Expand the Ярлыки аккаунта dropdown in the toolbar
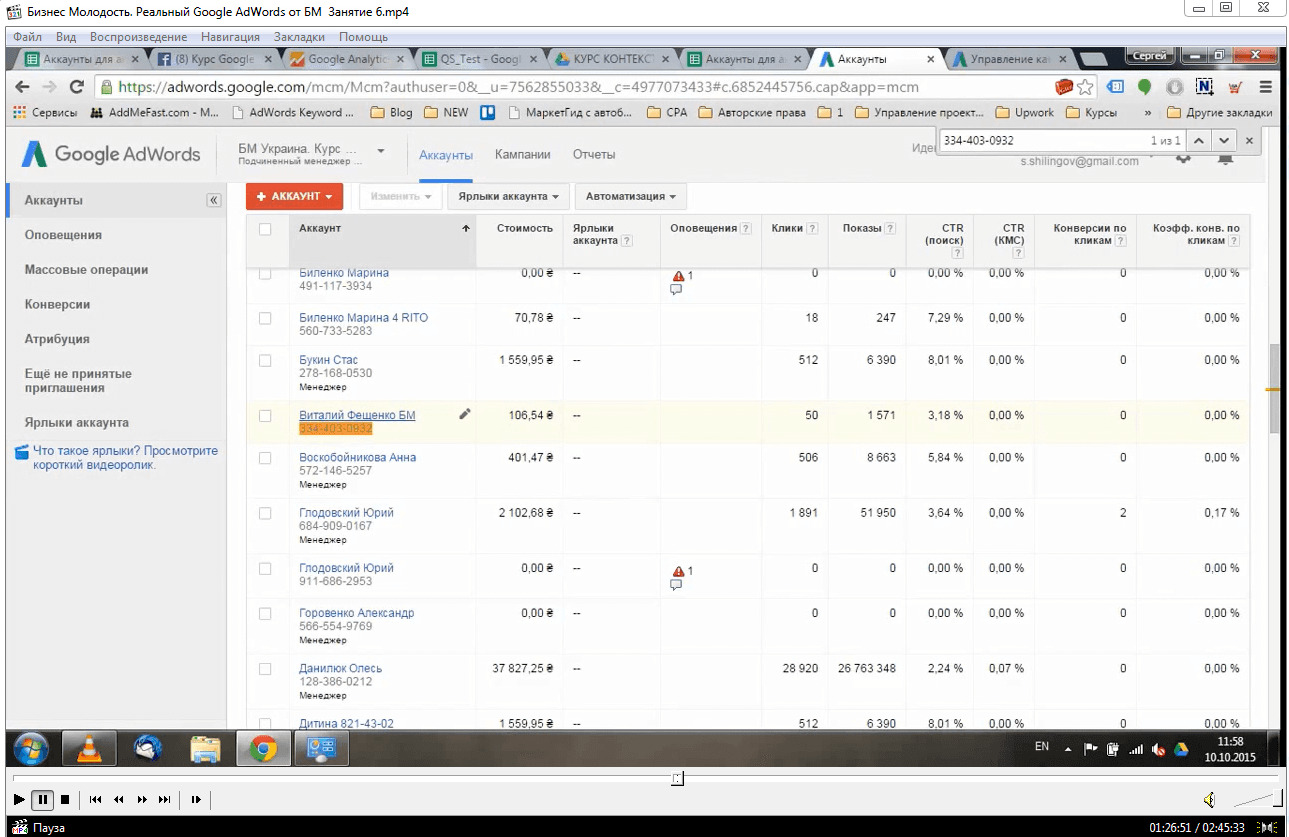Image resolution: width=1289 pixels, height=837 pixels. point(508,196)
